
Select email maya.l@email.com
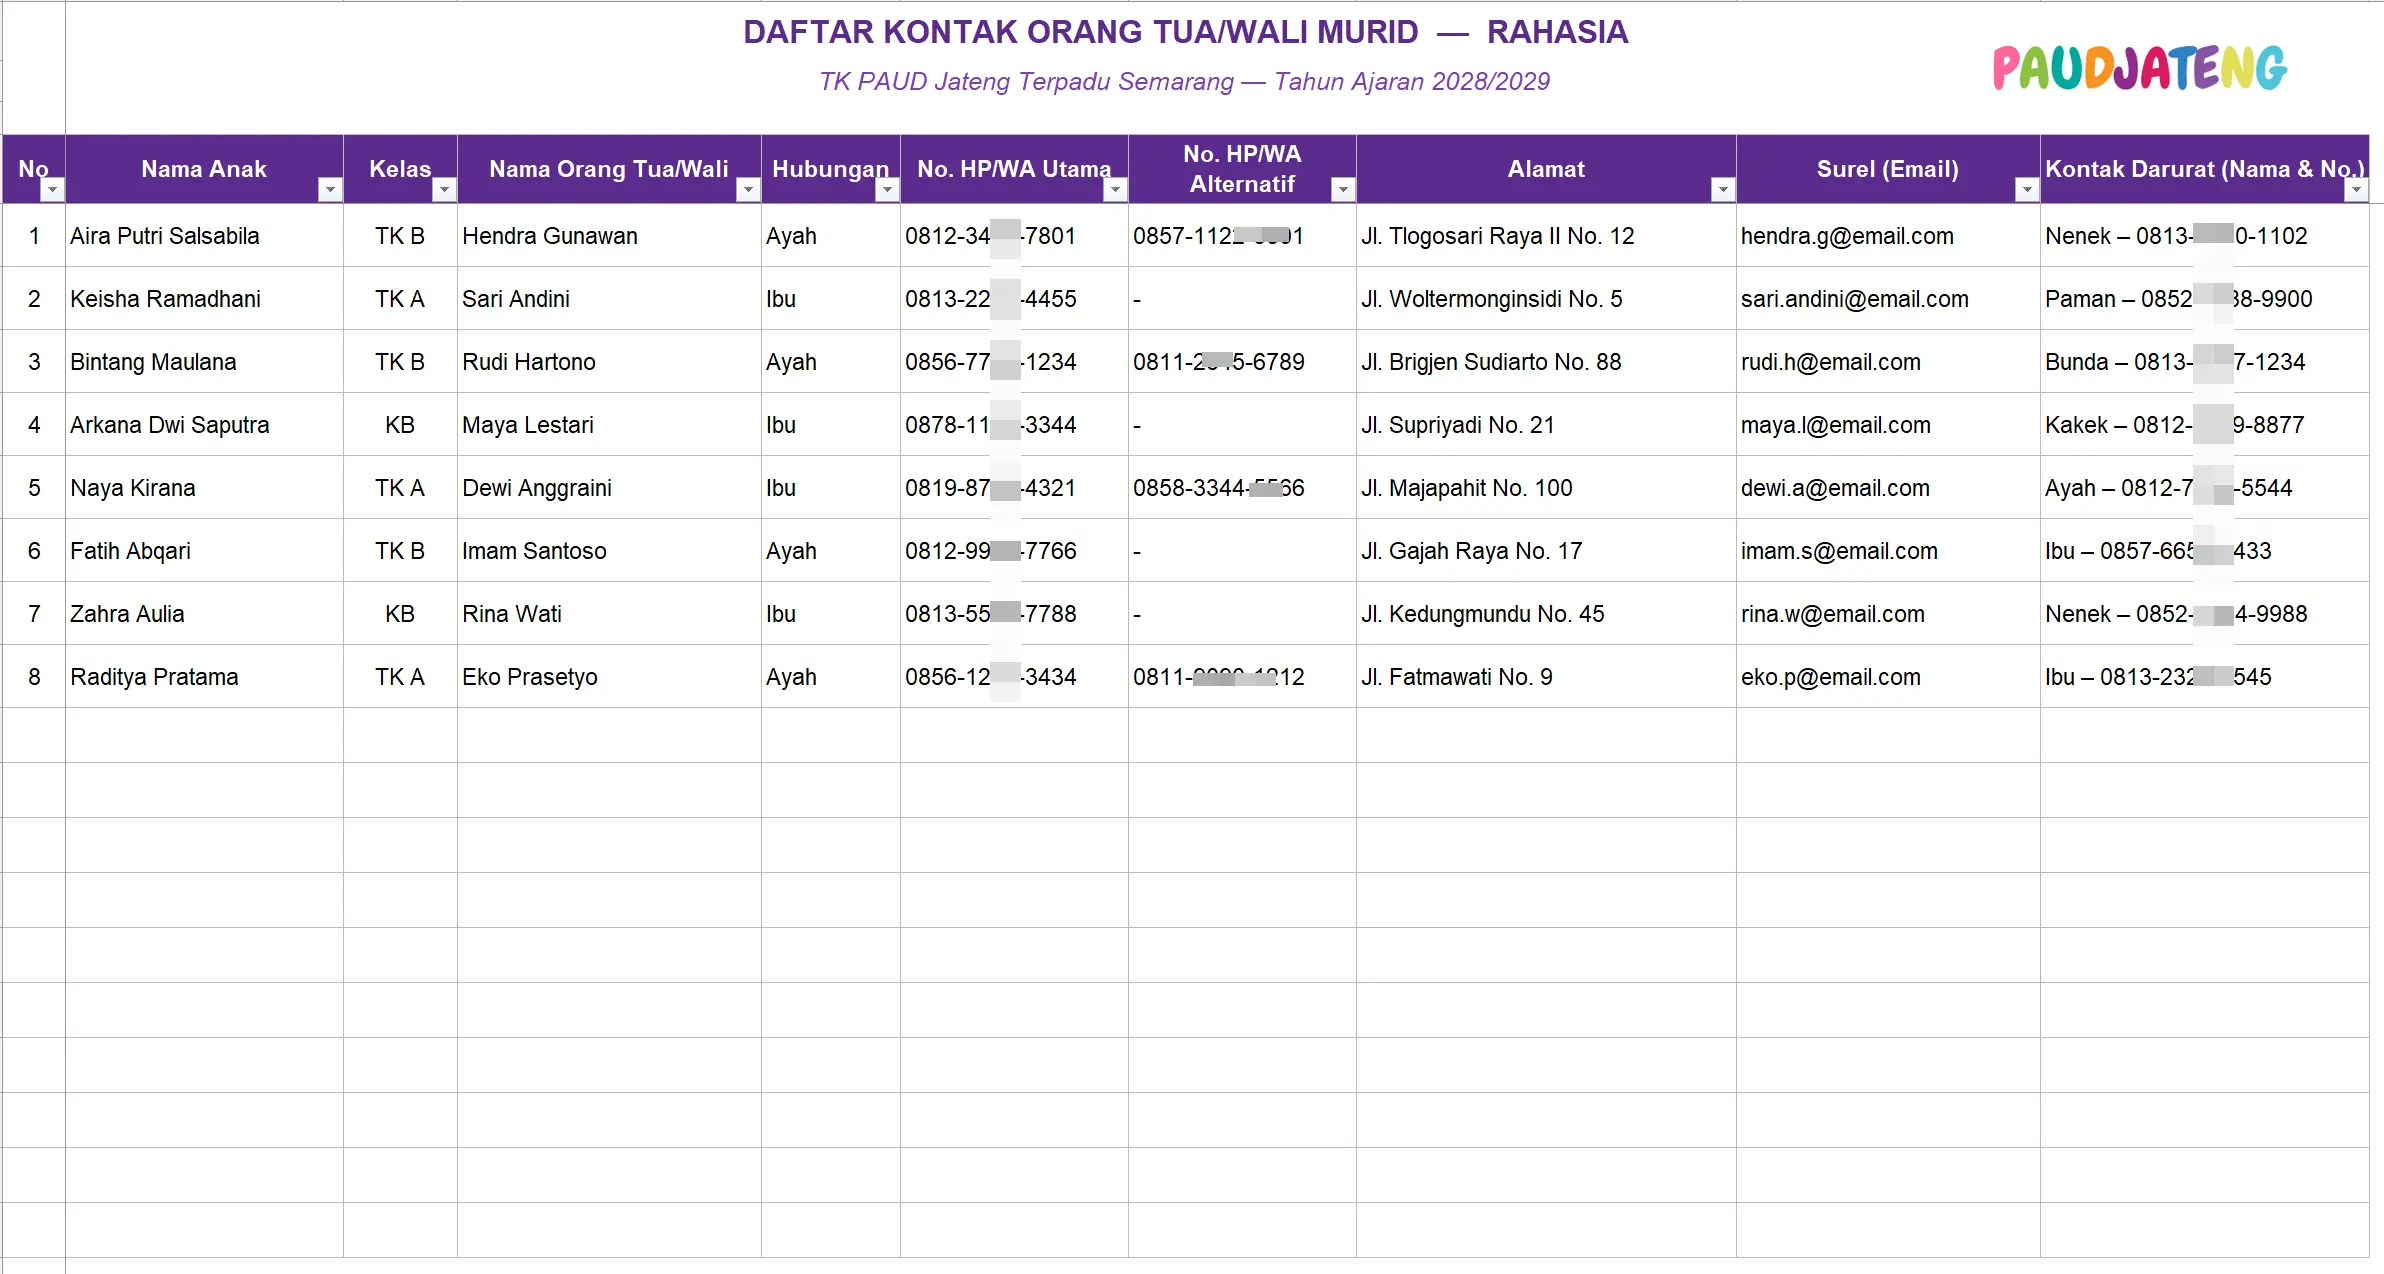tap(1888, 425)
